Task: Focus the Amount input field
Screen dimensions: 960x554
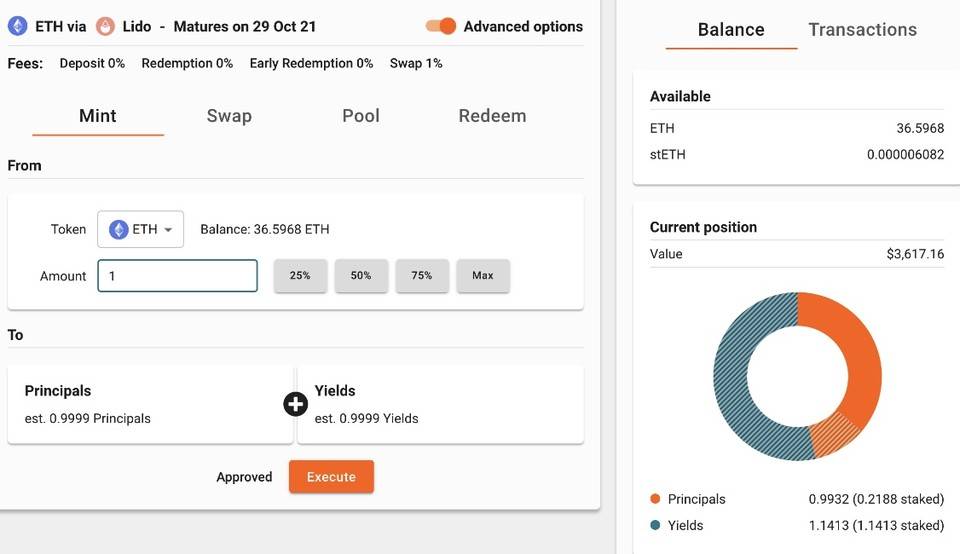Action: pyautogui.click(x=178, y=276)
